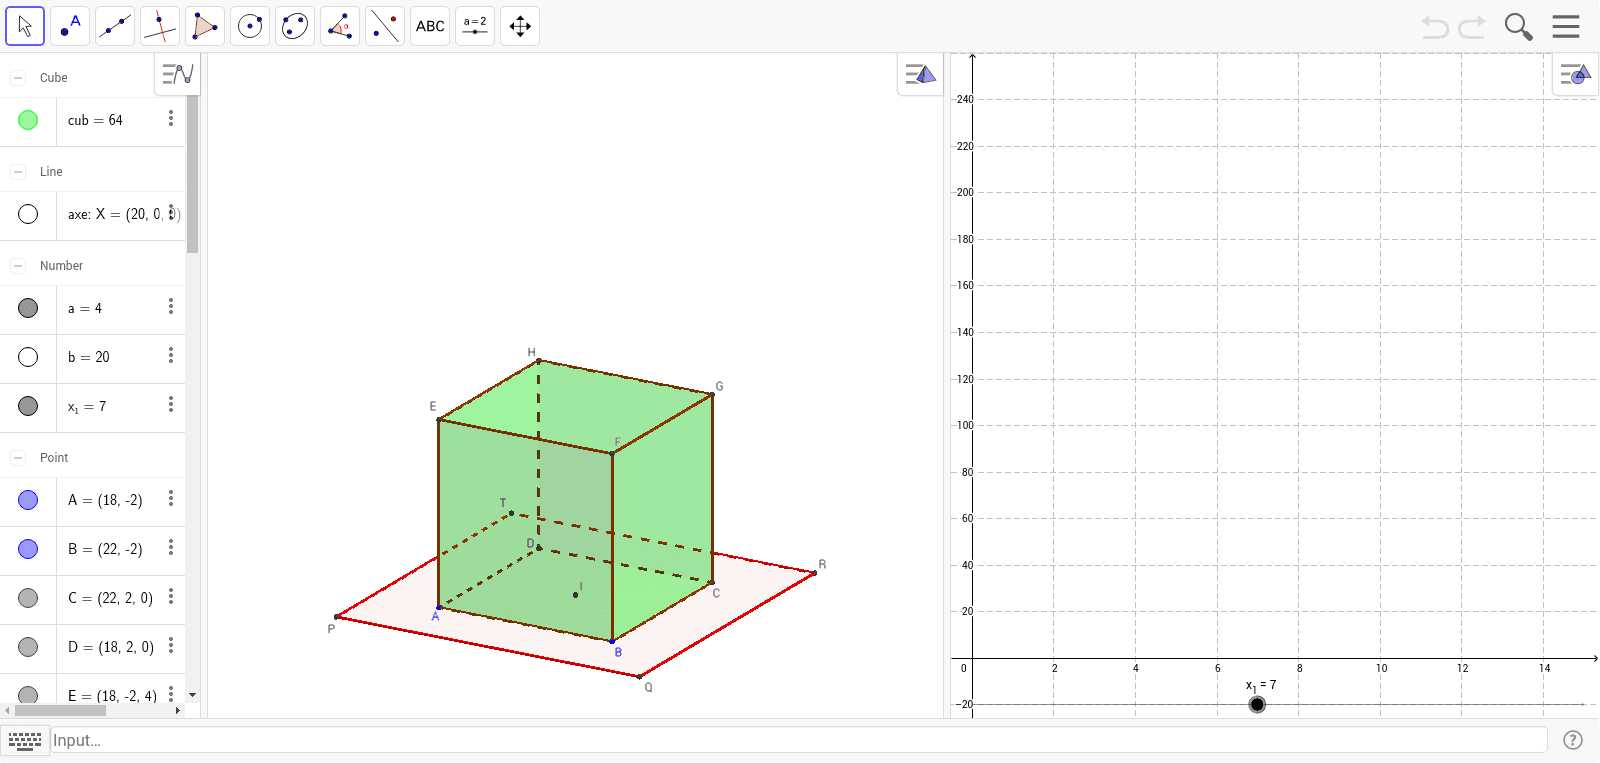Select the Ellipse tool
Image resolution: width=1600 pixels, height=763 pixels.
click(295, 26)
